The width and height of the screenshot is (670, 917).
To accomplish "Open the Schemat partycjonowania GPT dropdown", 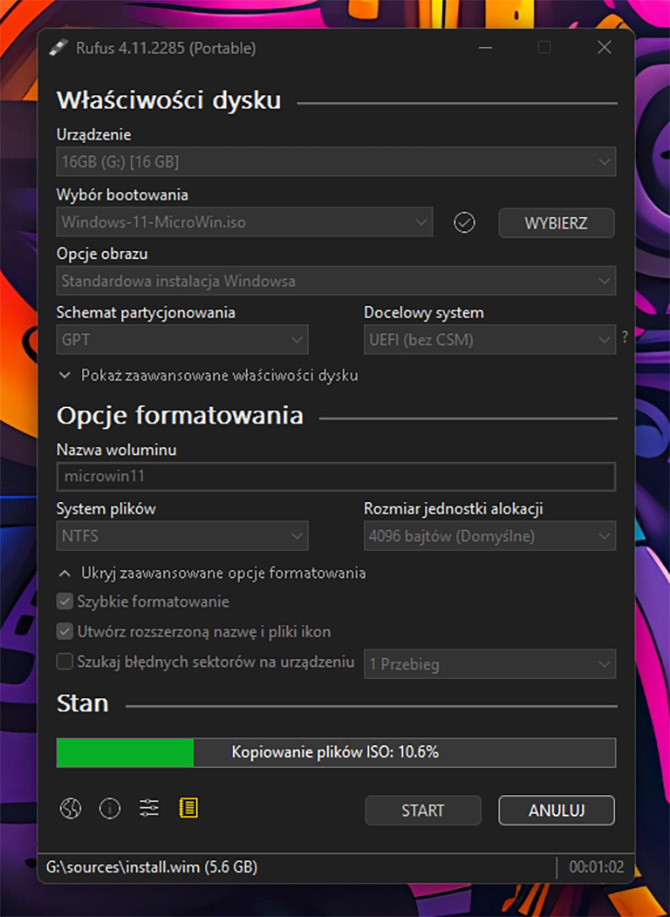I will [182, 340].
